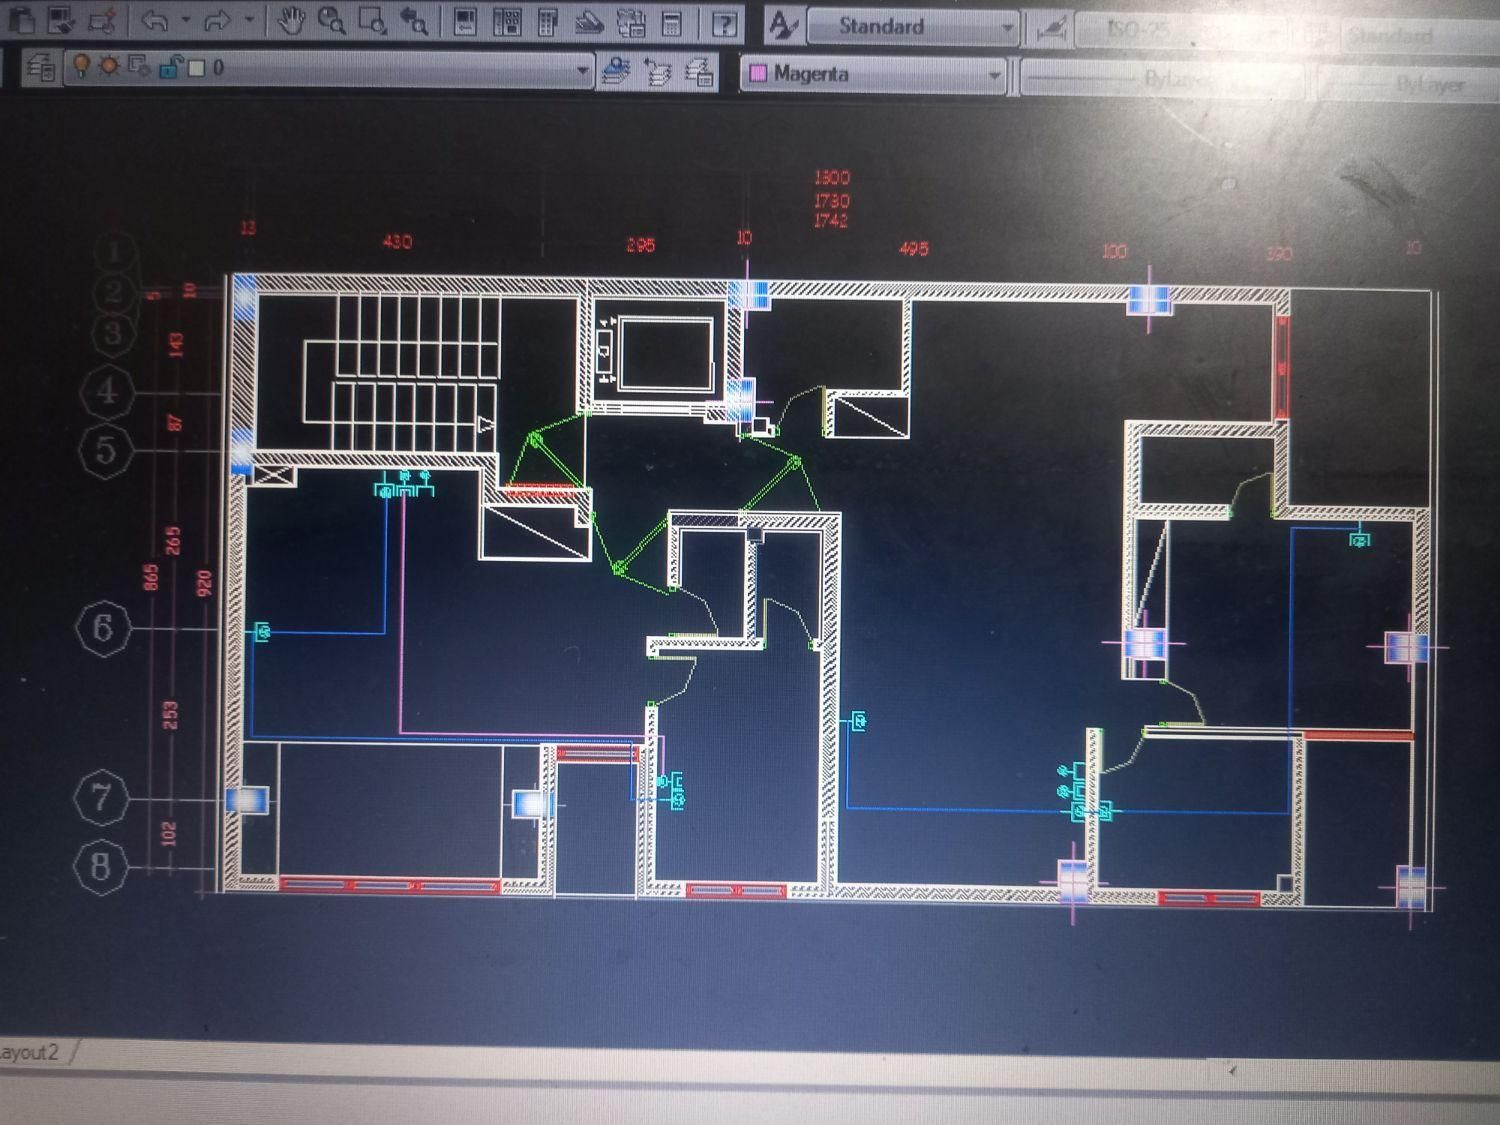Redo the last undone action

218,19
